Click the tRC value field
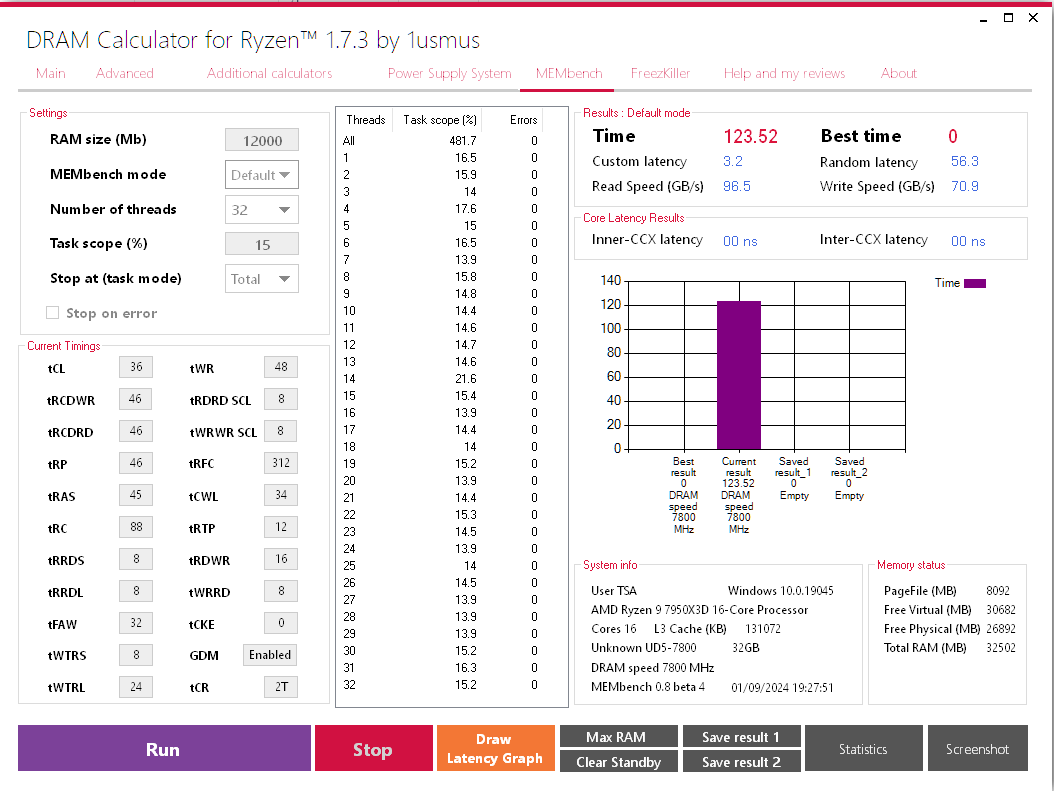 136,527
